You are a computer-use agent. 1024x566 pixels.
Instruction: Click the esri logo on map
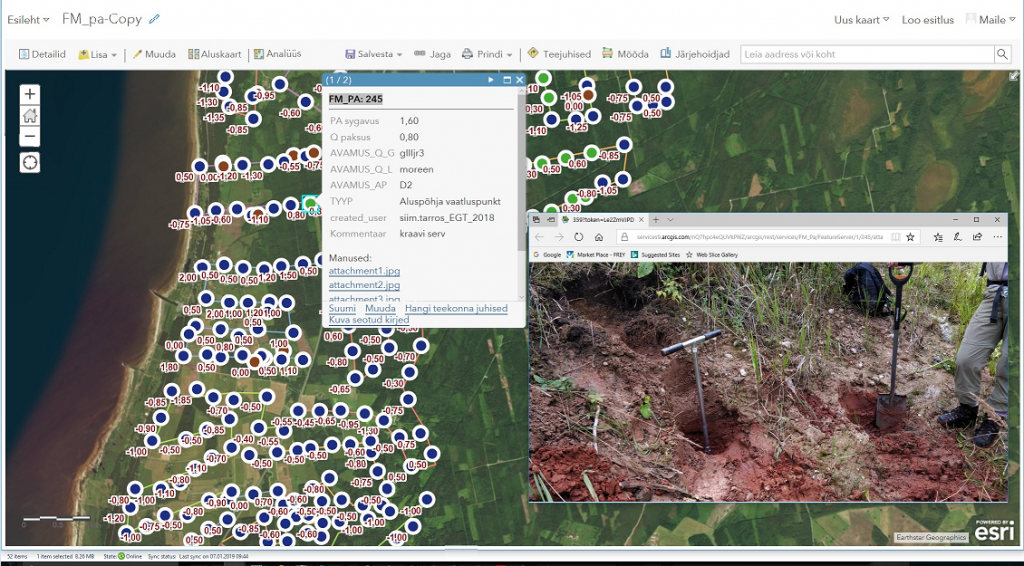tap(994, 530)
